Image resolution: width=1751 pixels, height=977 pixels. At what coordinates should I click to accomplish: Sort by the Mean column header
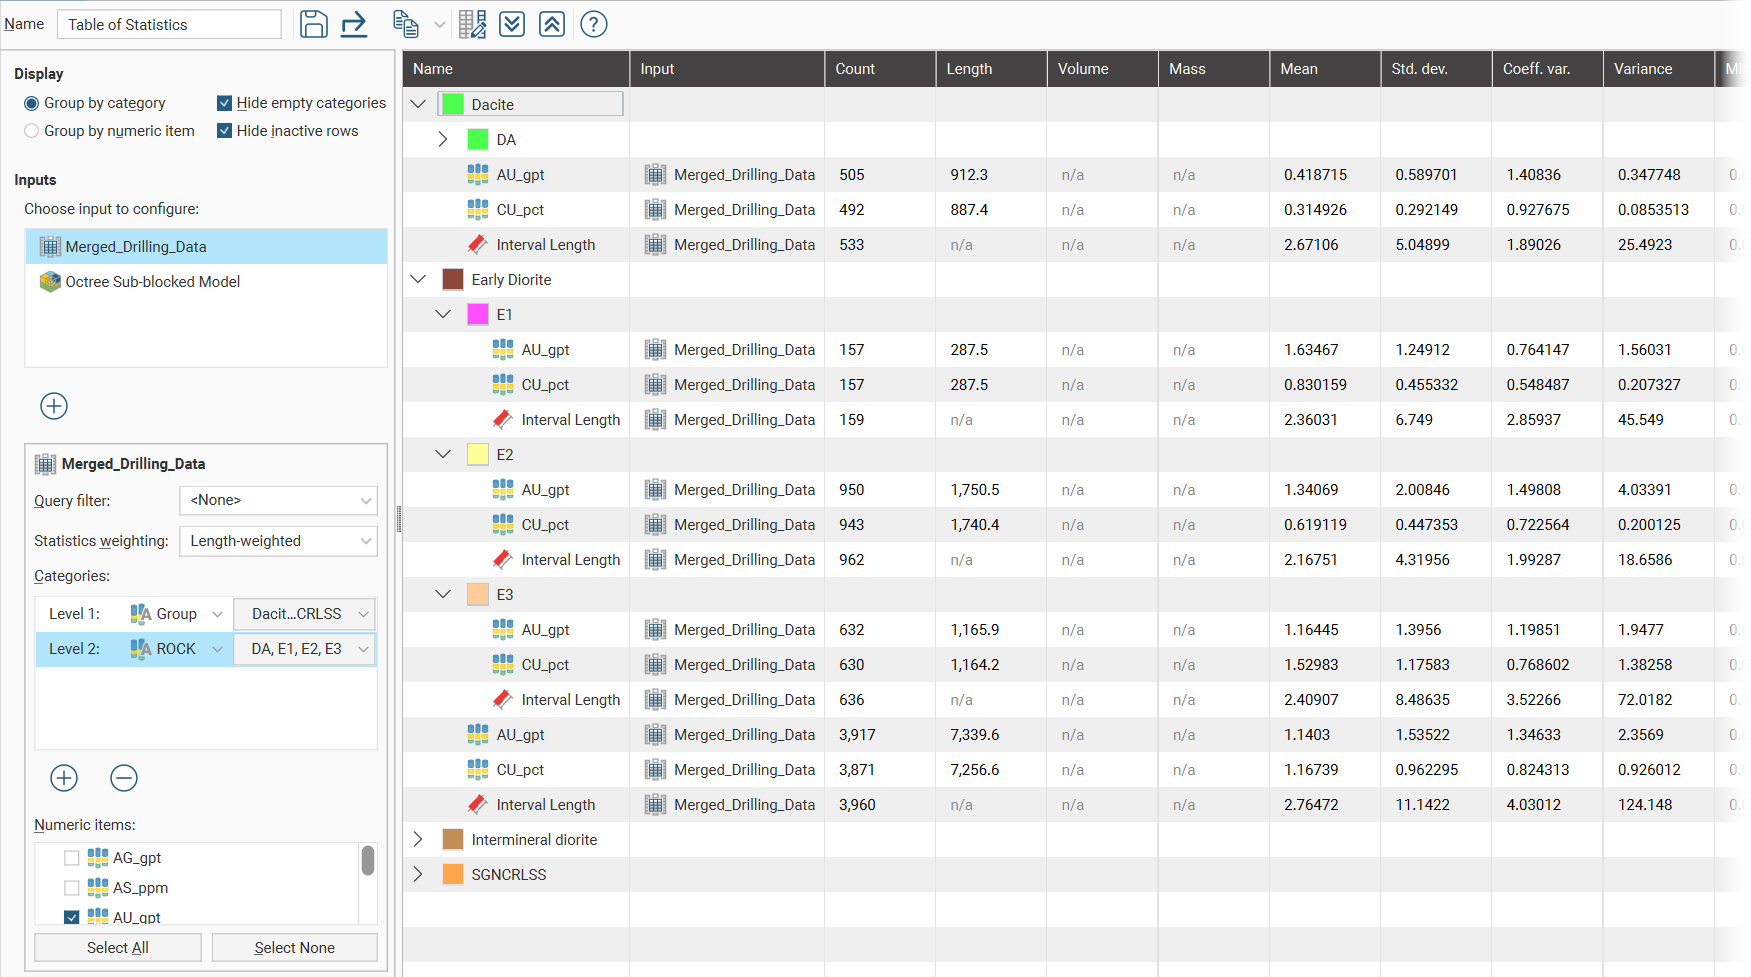tap(1299, 69)
